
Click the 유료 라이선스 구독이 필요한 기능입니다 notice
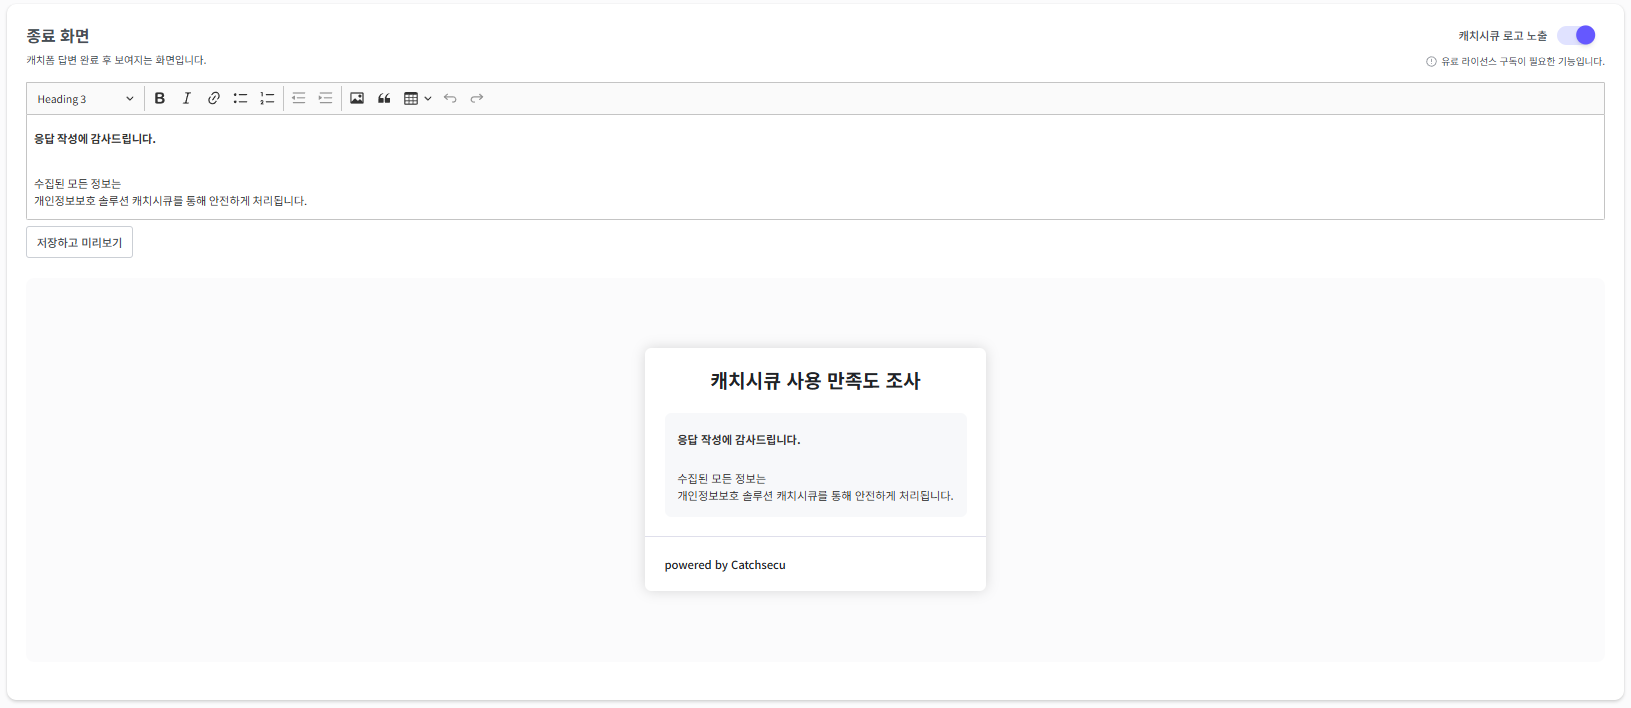(x=1522, y=62)
